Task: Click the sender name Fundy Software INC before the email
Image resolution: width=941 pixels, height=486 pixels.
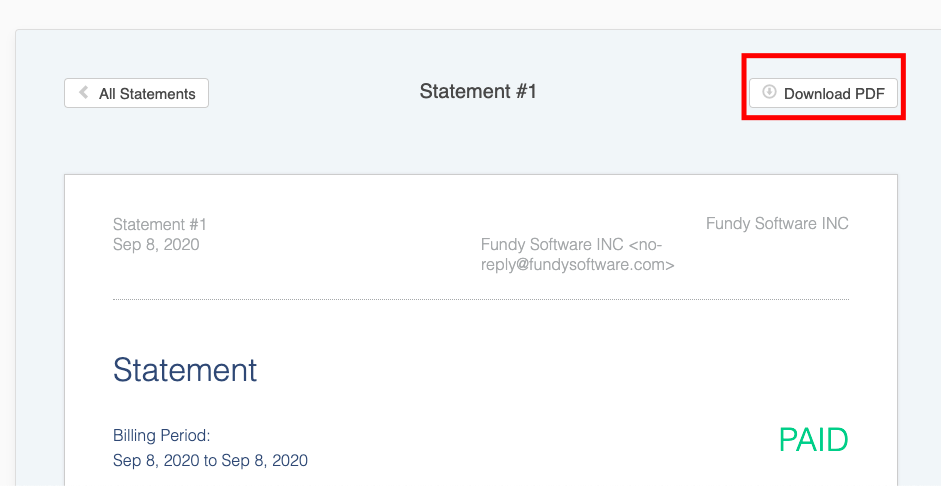Action: [x=552, y=245]
